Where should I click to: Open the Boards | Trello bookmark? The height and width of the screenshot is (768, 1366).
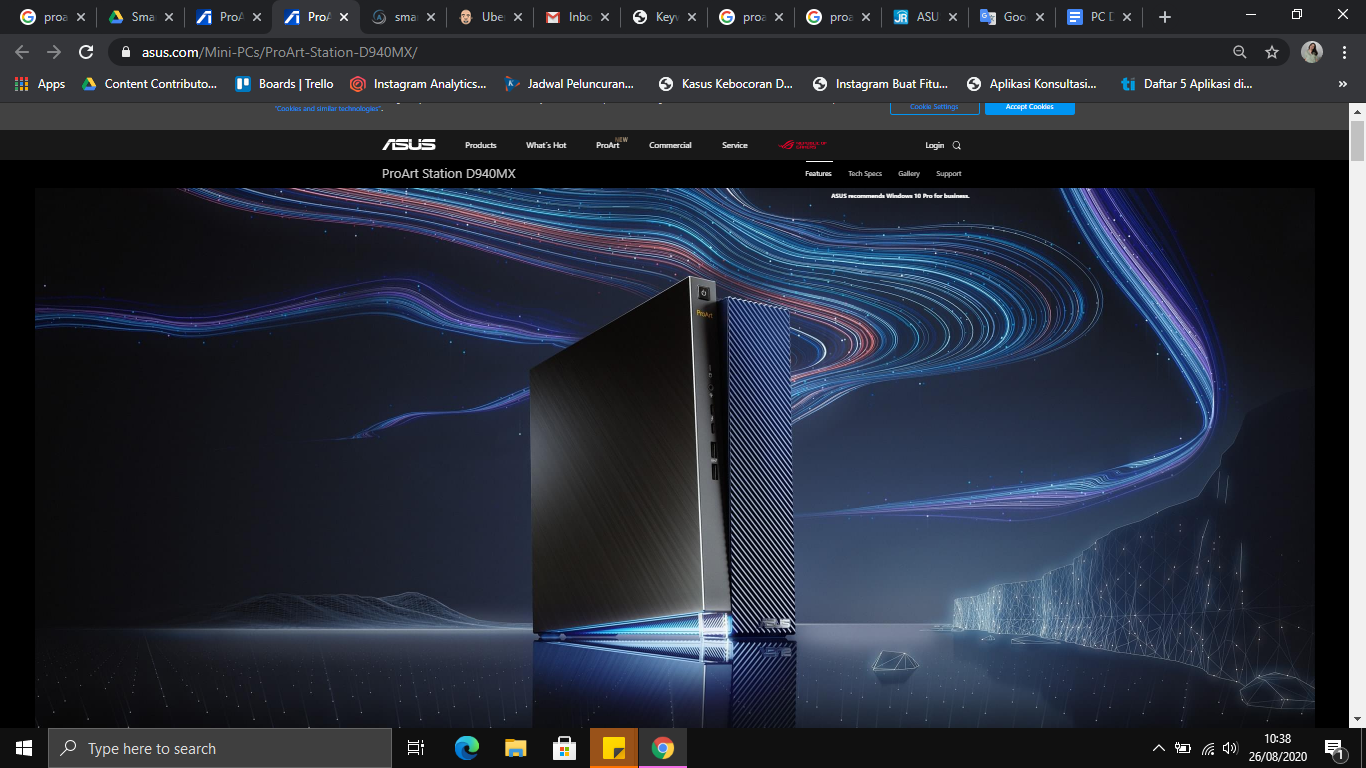(x=284, y=84)
